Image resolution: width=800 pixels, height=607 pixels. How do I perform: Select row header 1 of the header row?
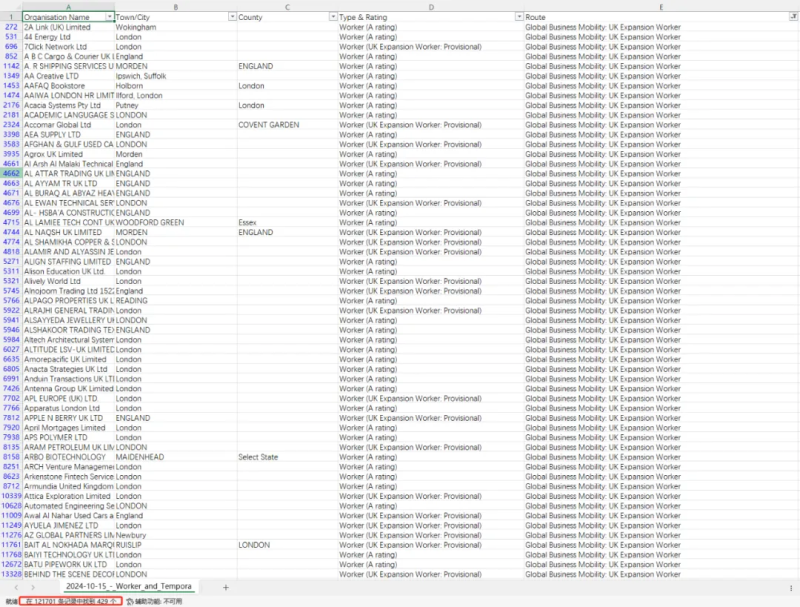click(11, 17)
